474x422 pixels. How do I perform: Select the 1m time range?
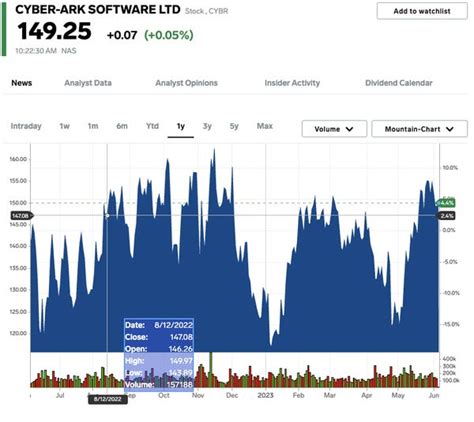pos(93,126)
